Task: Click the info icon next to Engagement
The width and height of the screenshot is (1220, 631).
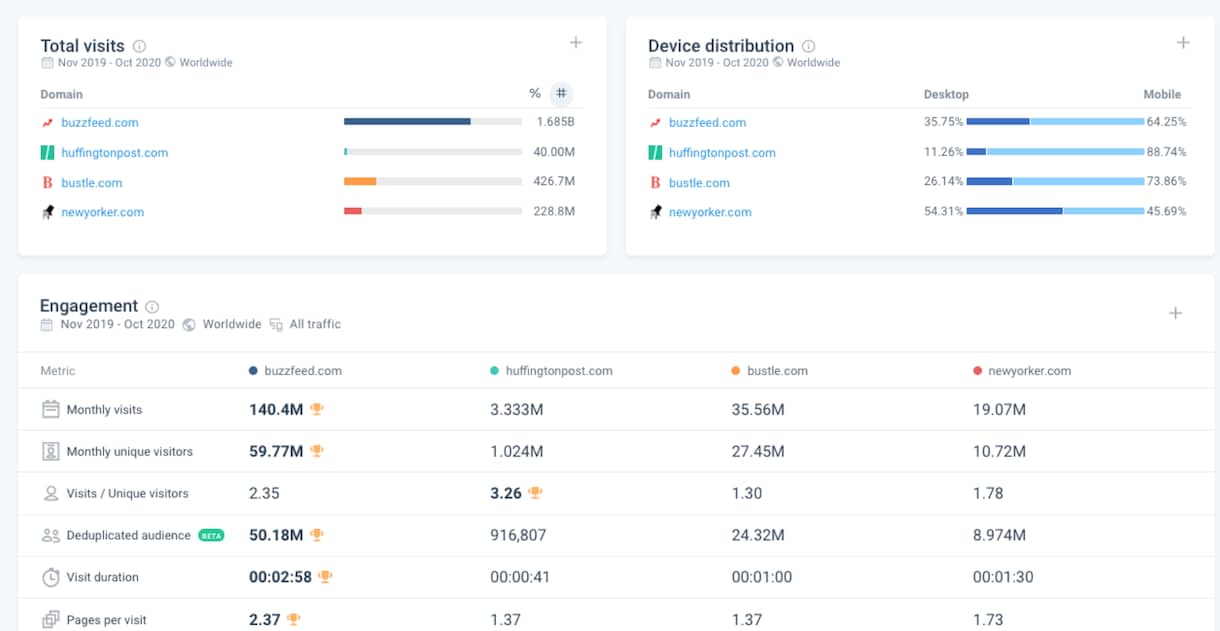Action: 152,307
